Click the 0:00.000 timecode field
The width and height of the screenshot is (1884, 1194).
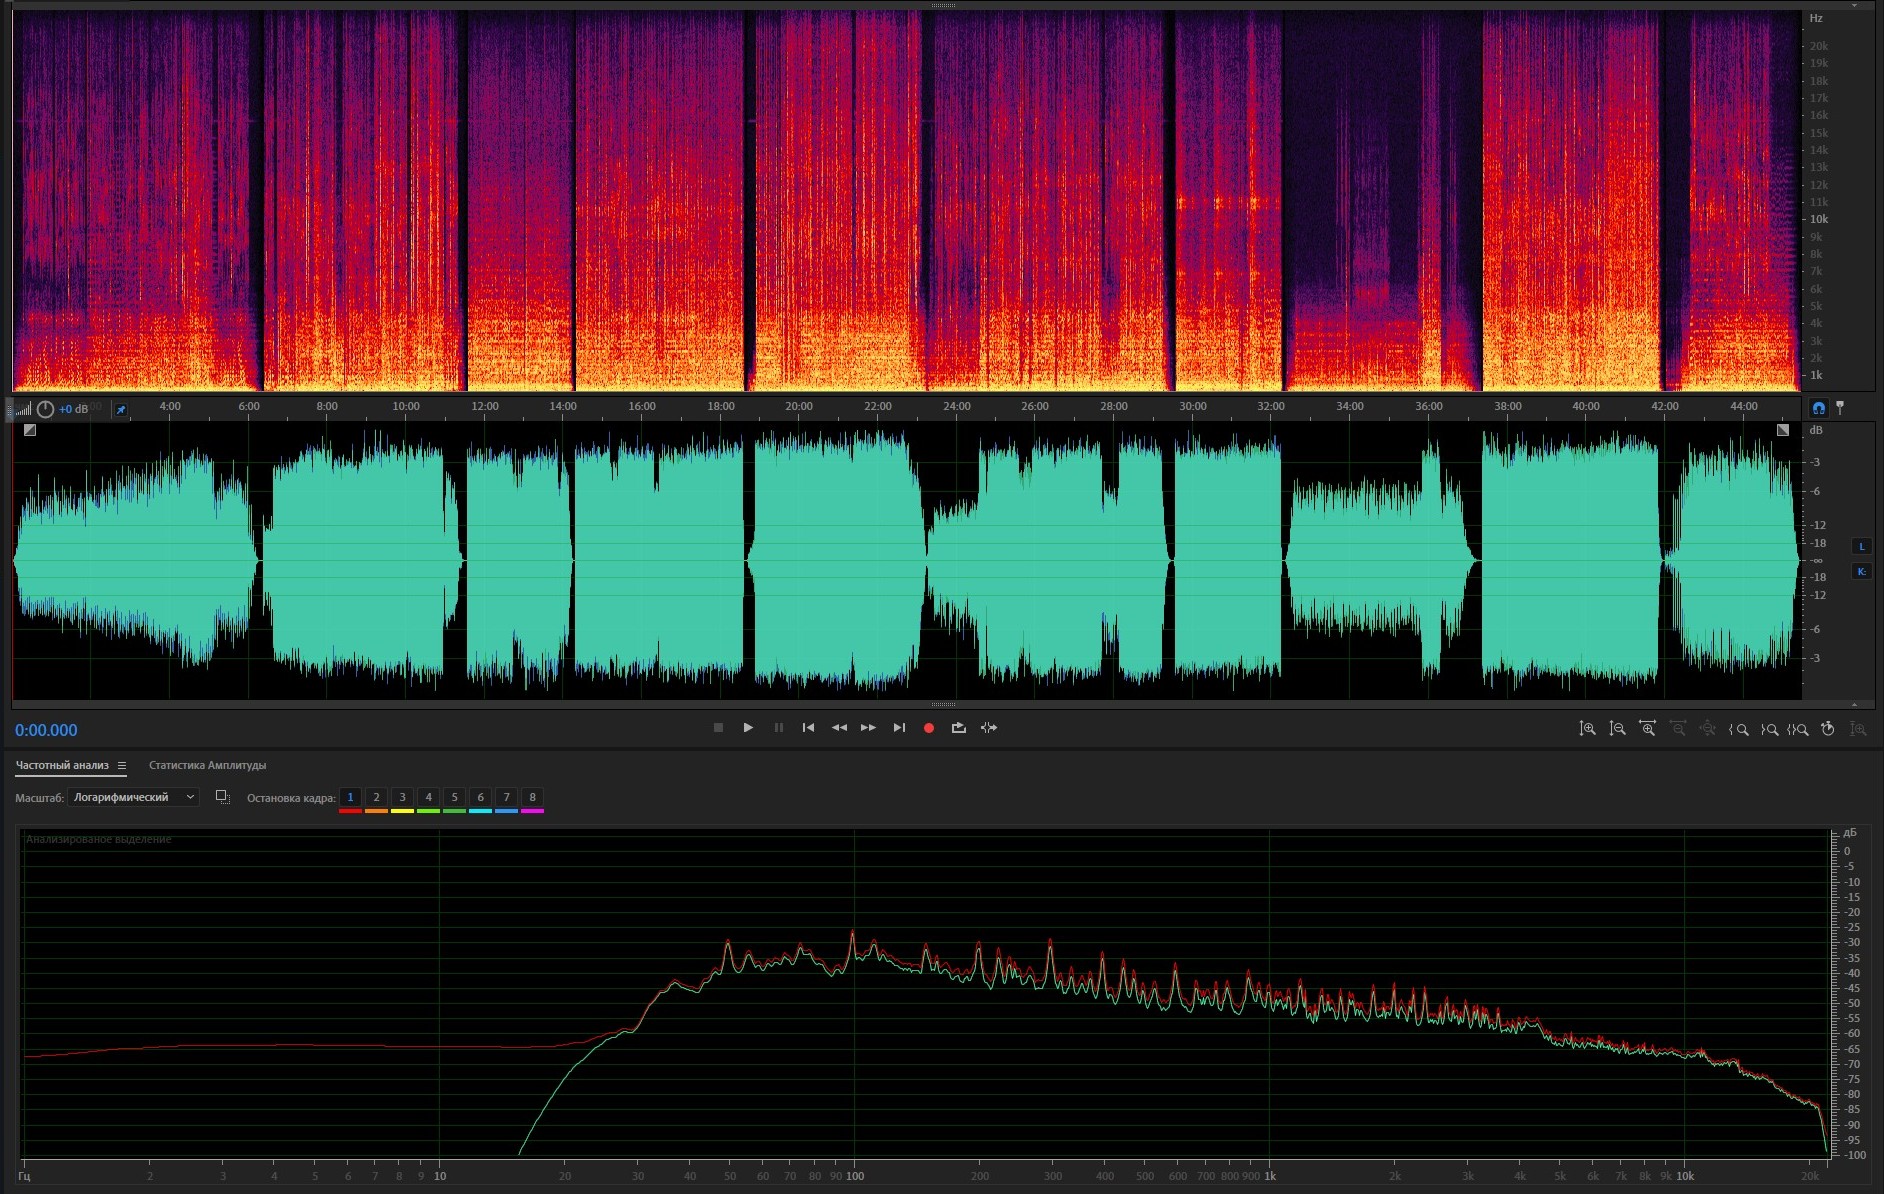point(46,730)
